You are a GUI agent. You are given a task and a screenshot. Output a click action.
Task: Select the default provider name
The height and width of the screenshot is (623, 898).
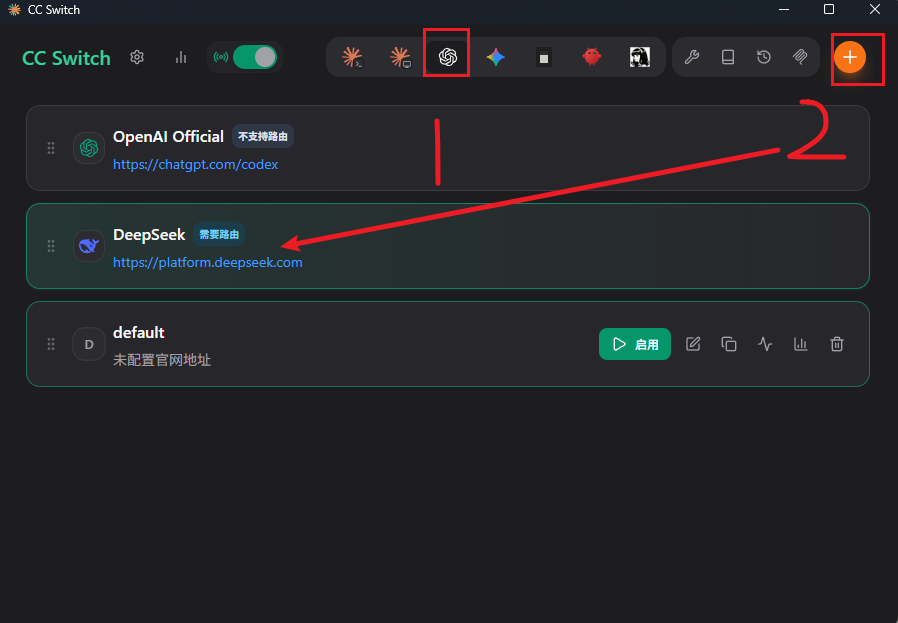click(x=139, y=333)
